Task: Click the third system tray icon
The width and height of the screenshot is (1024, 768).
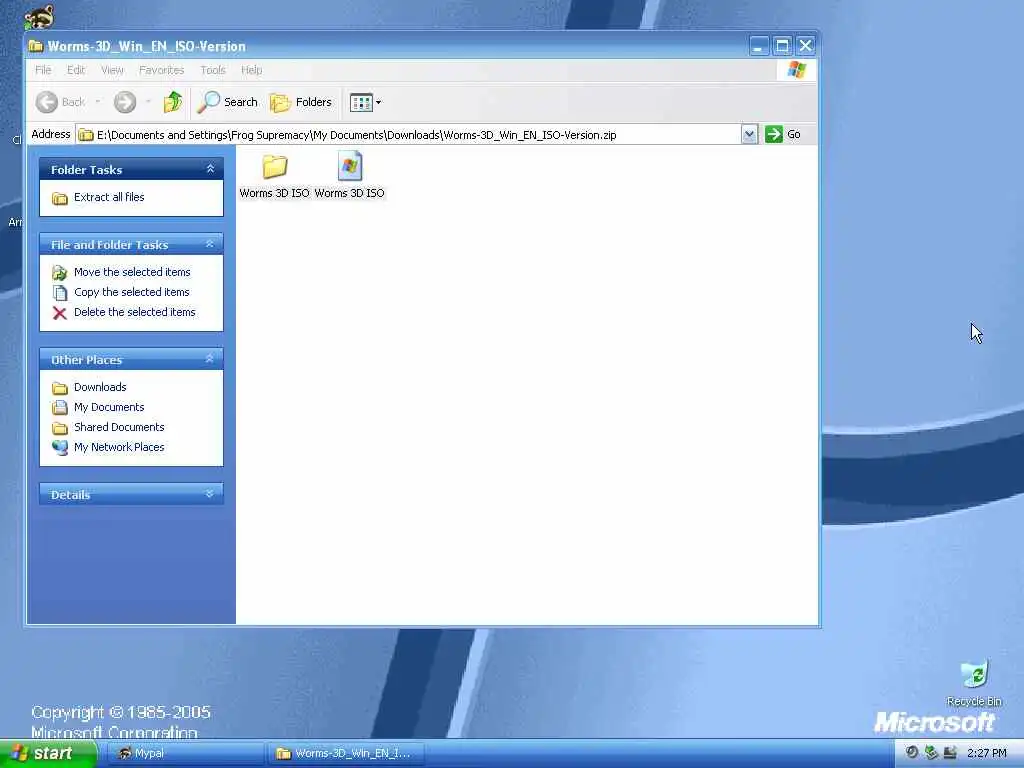Action: click(x=950, y=753)
